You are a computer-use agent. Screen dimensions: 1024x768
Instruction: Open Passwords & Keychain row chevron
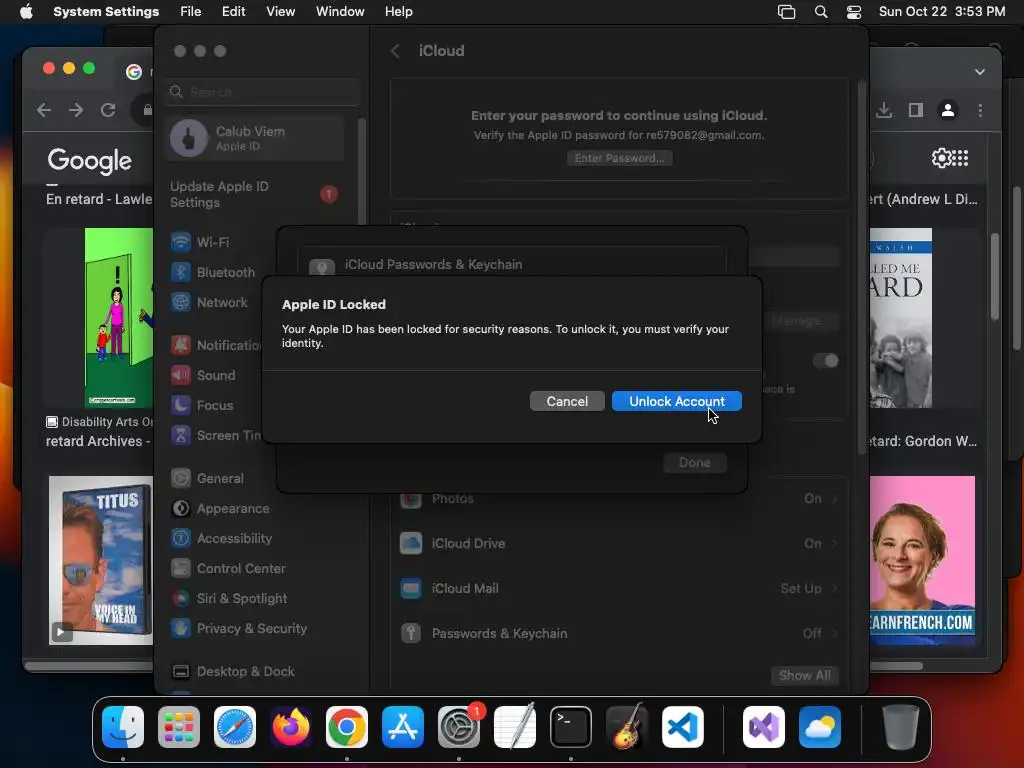click(x=834, y=633)
